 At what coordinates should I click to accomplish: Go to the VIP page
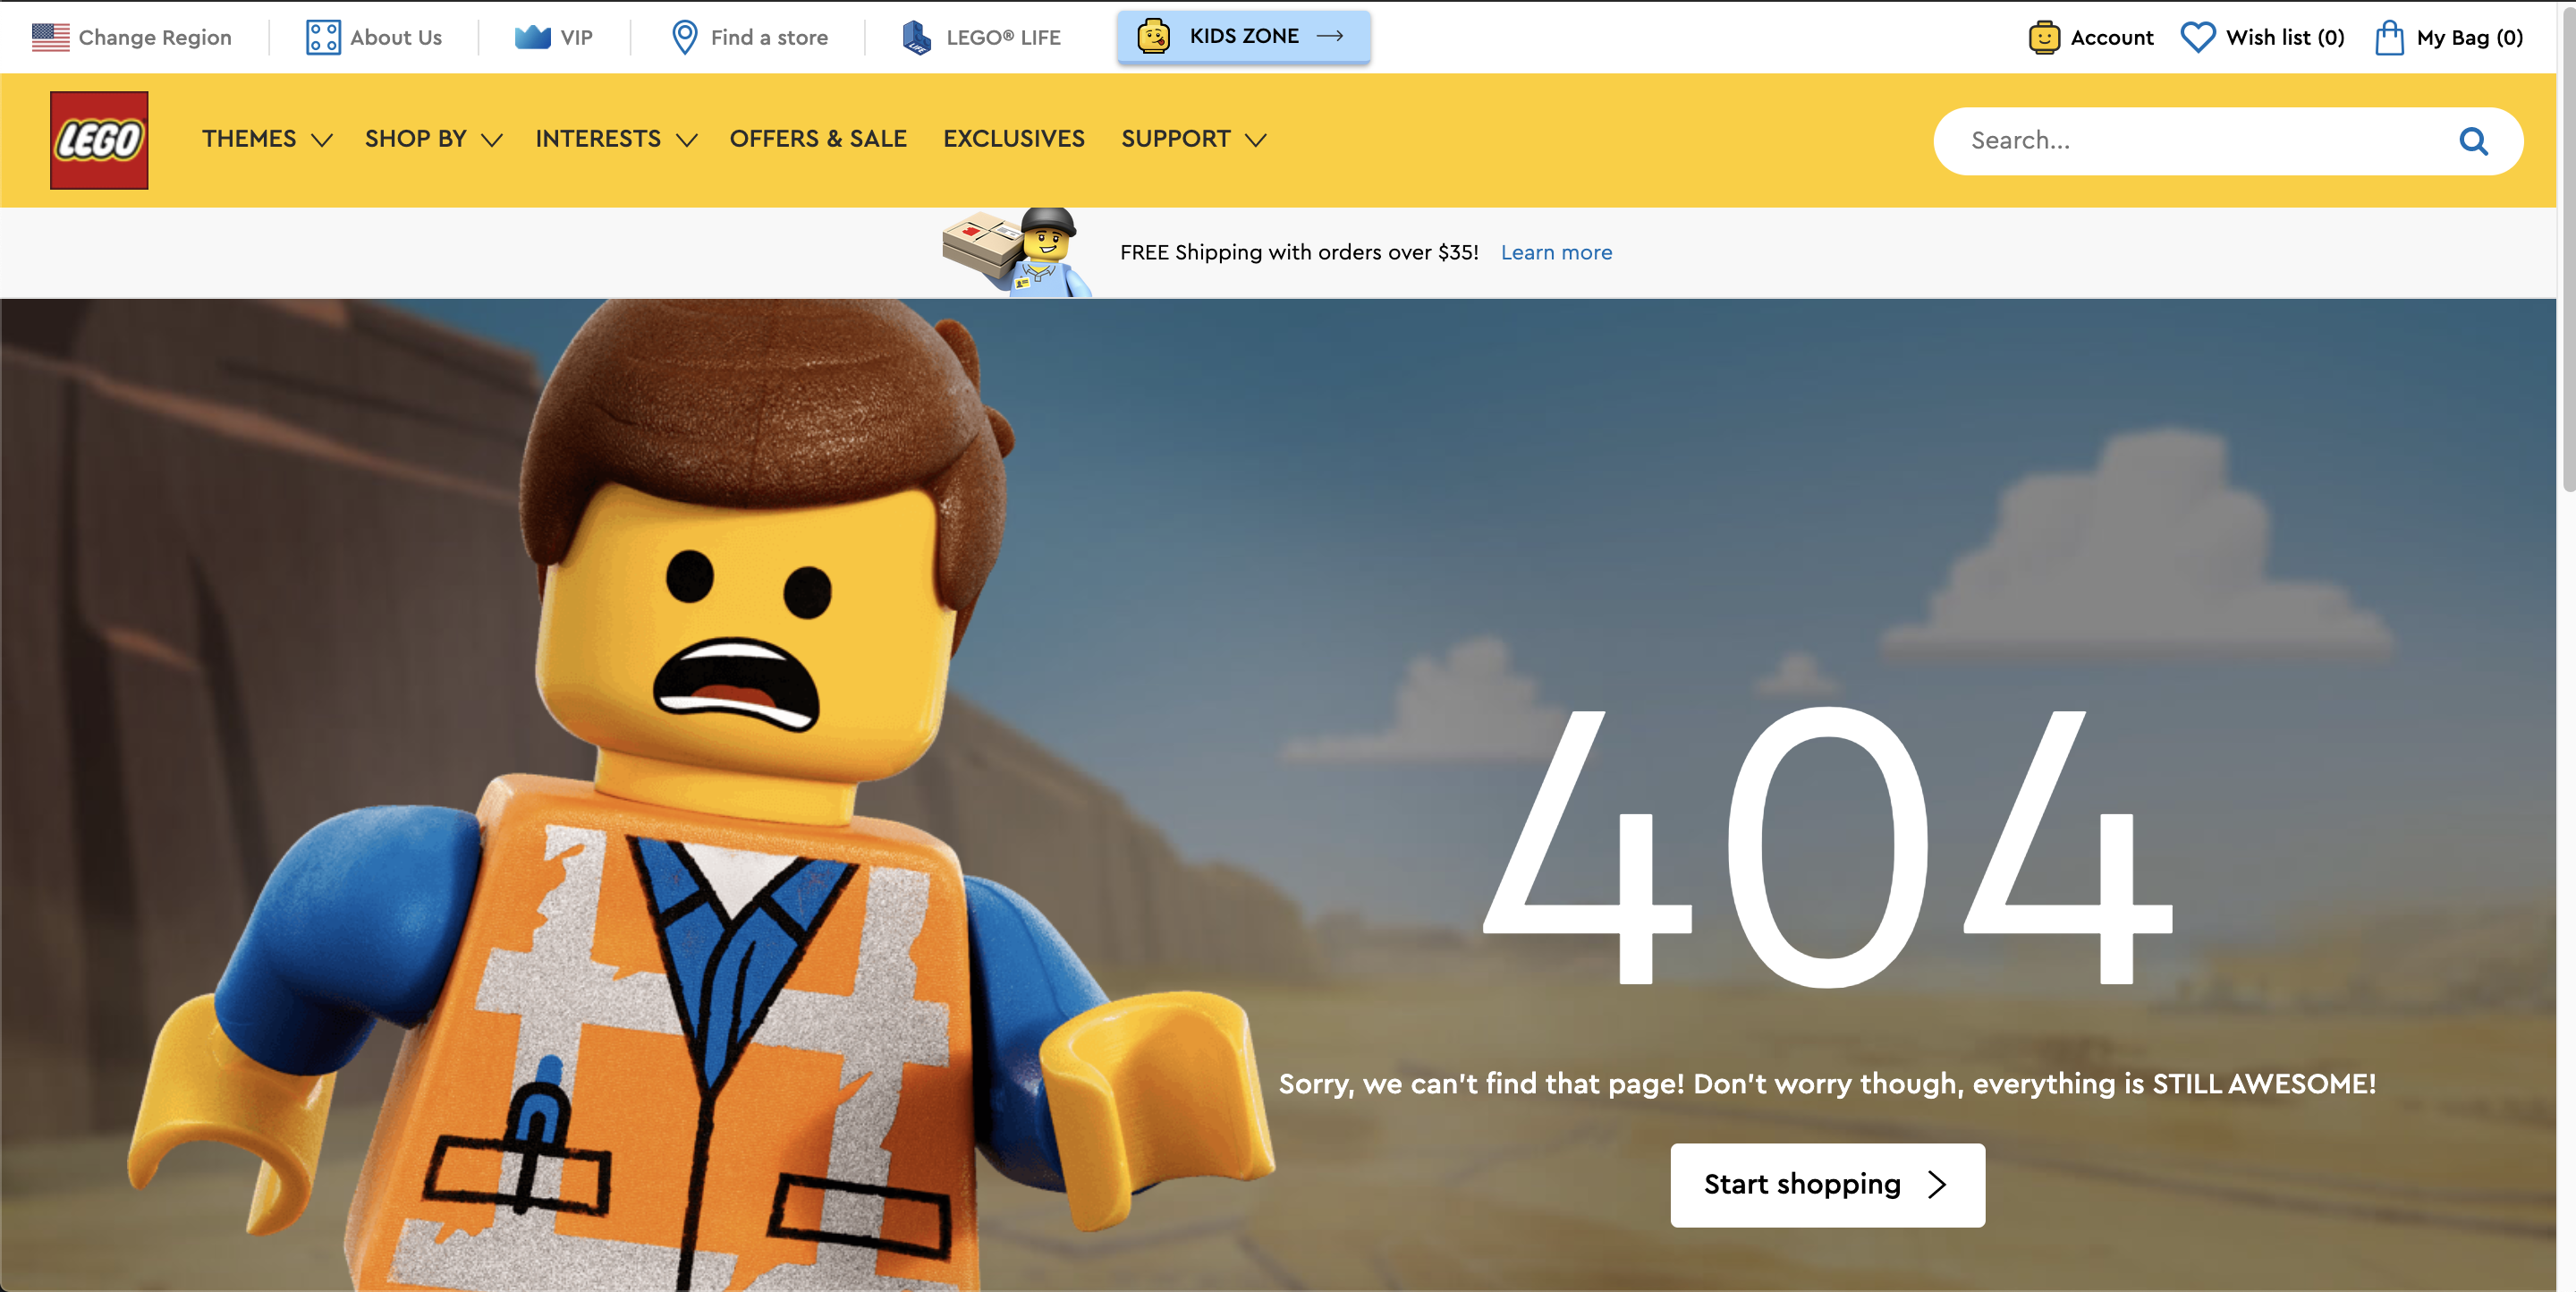[x=553, y=37]
